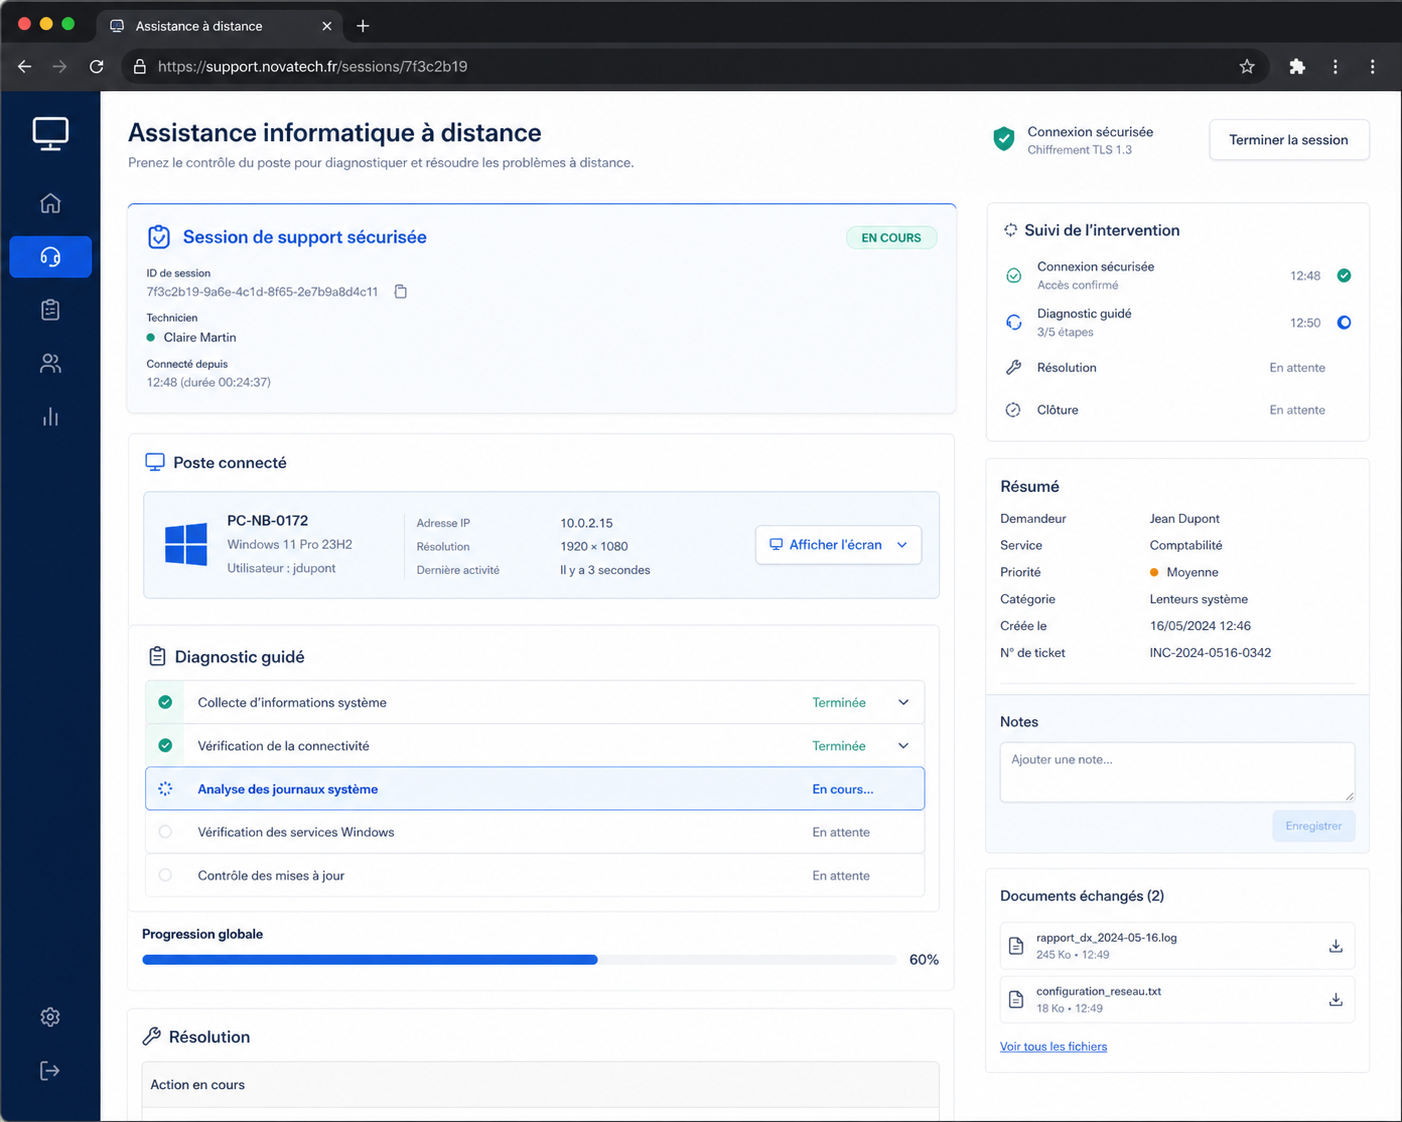This screenshot has height=1122, width=1402.
Task: Click the blue status circle of Diagnostic guidé
Action: (1344, 323)
